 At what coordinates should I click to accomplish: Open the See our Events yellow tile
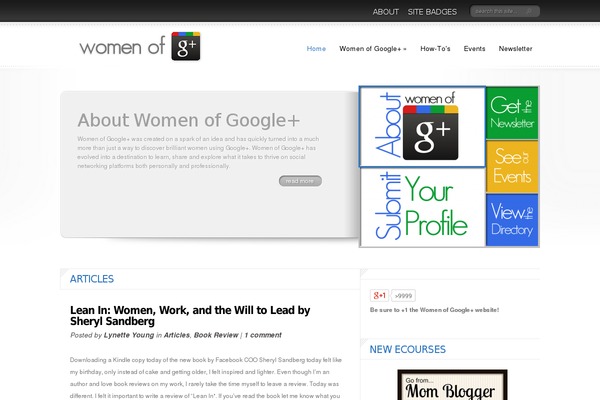point(512,167)
